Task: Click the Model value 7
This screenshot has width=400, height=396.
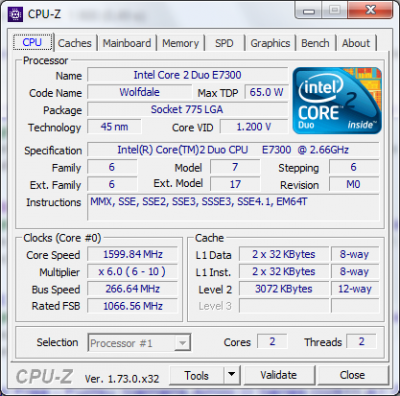Action: [x=235, y=167]
